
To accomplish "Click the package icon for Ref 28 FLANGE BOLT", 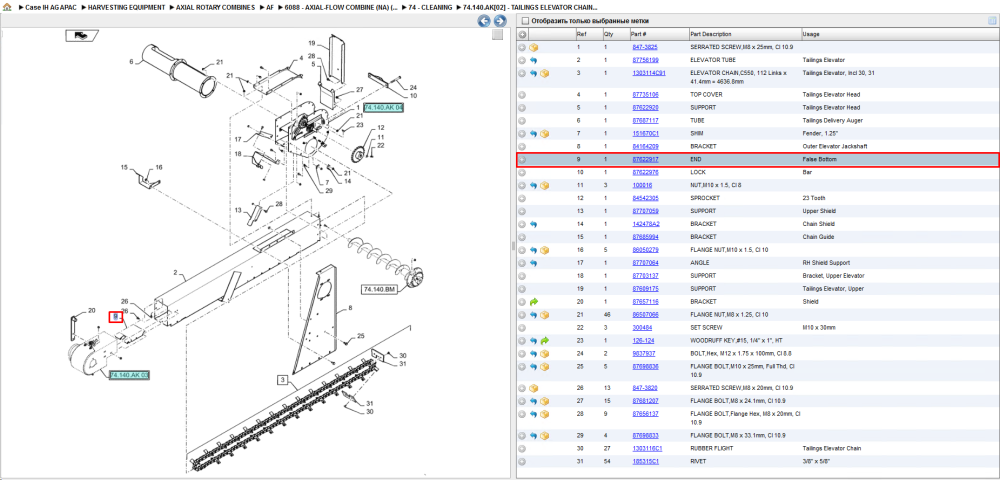I will point(544,414).
